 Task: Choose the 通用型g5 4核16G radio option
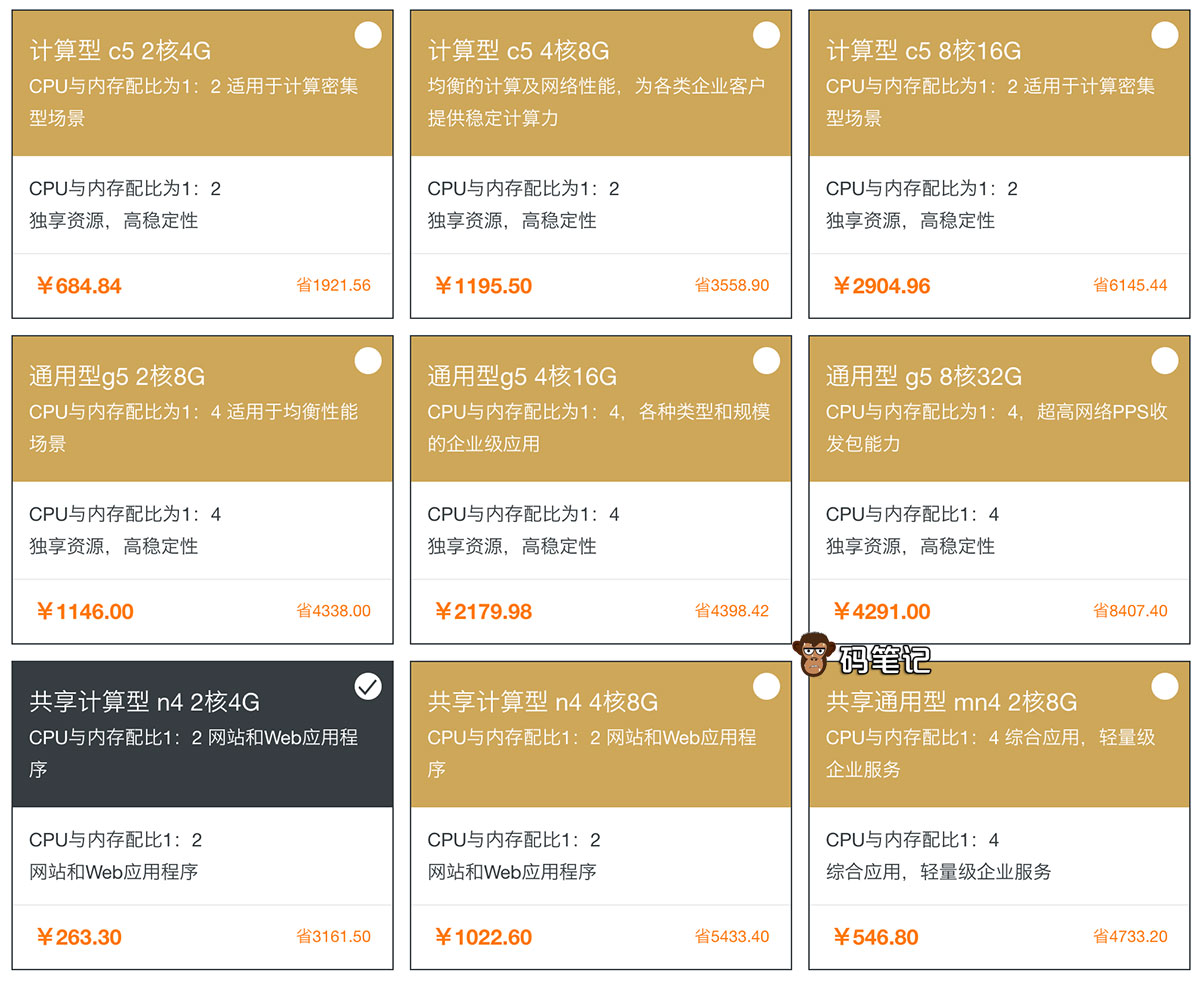tap(766, 361)
